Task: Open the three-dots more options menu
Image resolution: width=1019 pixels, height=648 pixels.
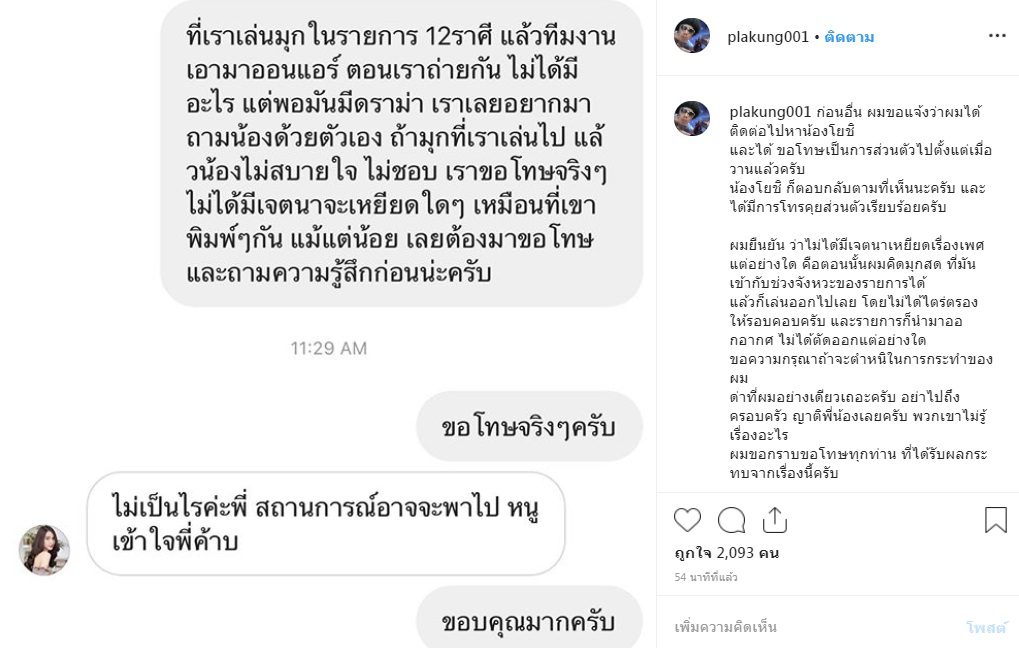Action: click(997, 36)
